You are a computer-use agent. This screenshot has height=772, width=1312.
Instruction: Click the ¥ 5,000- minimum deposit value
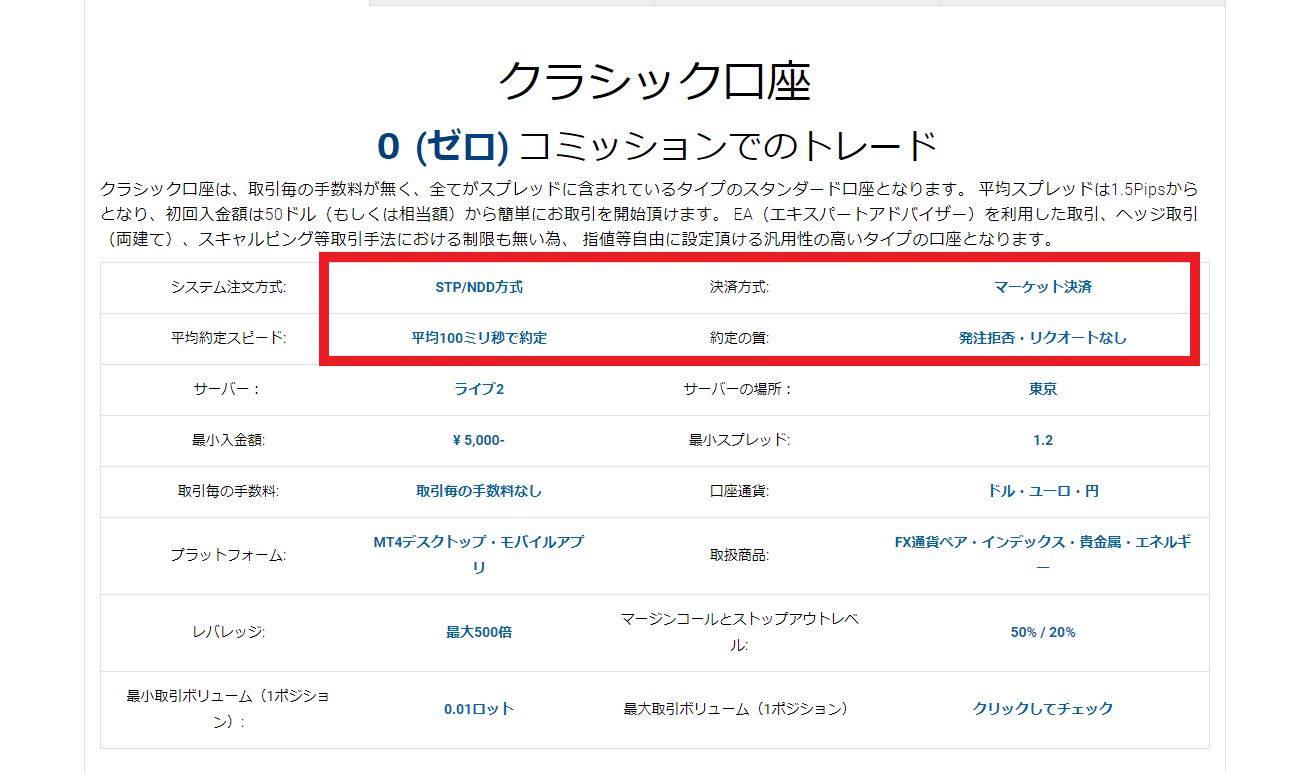click(479, 440)
